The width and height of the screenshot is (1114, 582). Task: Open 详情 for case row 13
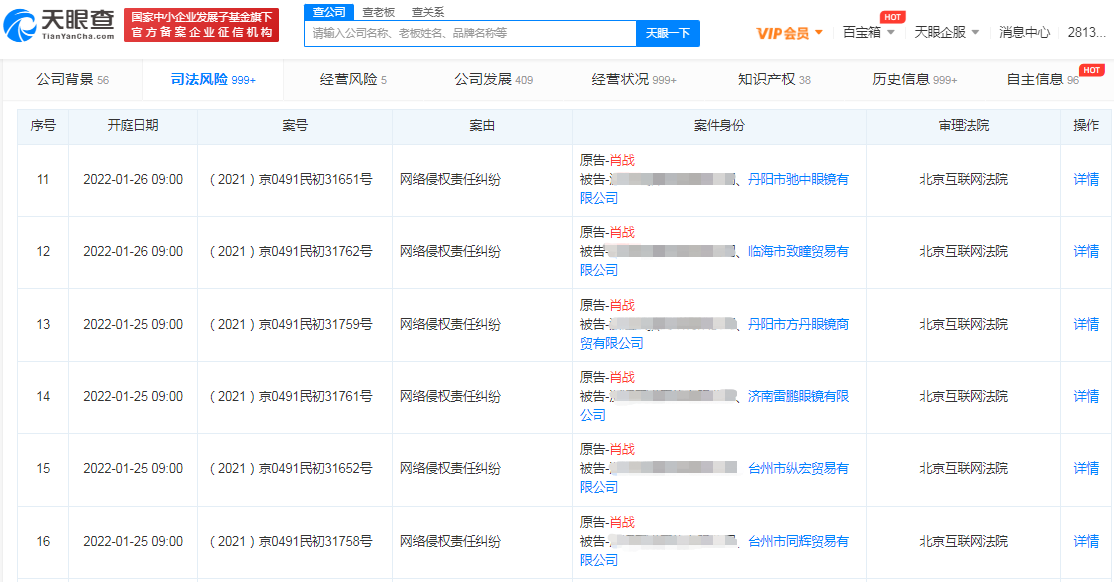tap(1086, 325)
